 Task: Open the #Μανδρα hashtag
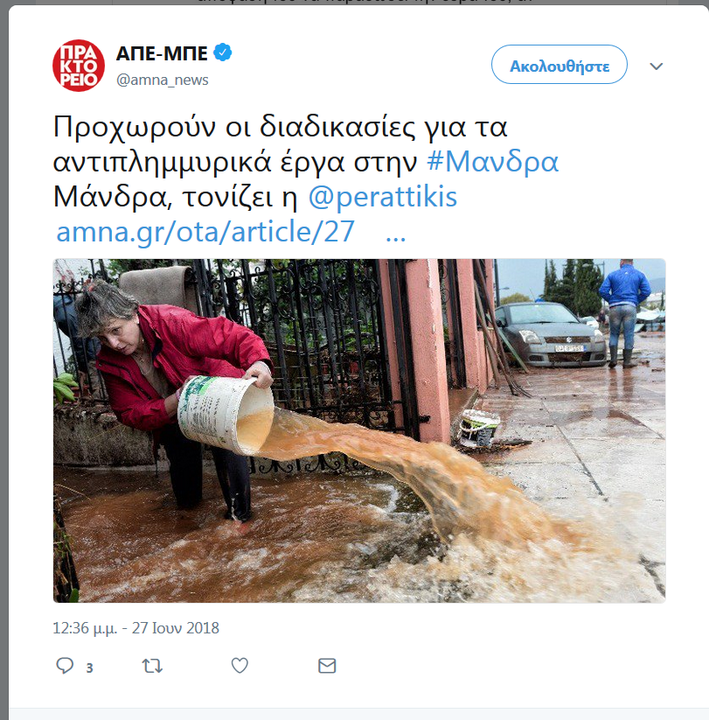coord(493,162)
